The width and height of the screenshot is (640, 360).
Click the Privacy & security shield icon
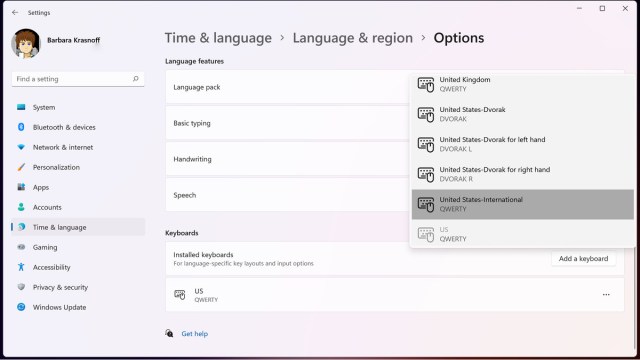(21, 287)
